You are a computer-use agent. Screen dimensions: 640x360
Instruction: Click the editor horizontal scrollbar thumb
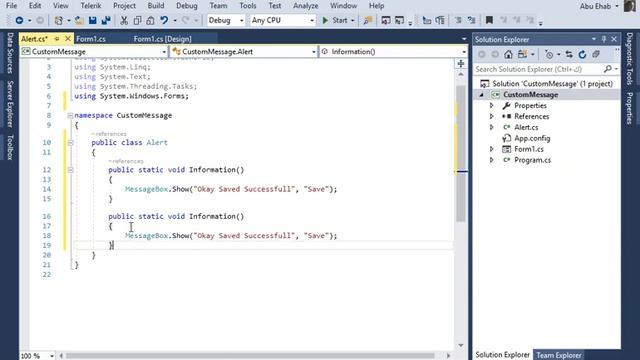[x=250, y=356]
